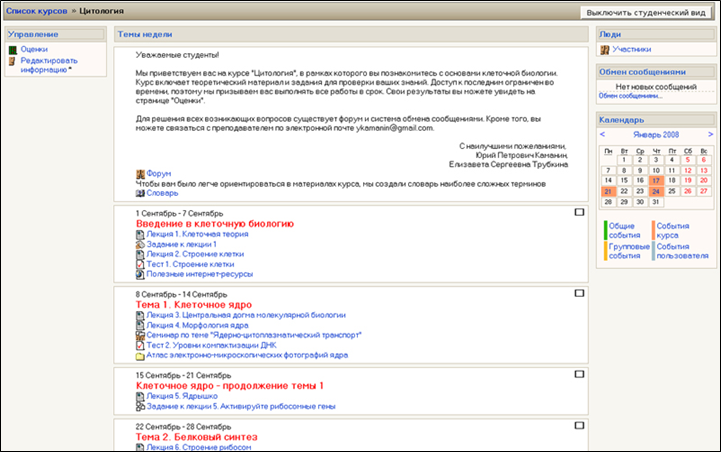Go to next month in calendar
This screenshot has width=721, height=452.
coord(710,134)
